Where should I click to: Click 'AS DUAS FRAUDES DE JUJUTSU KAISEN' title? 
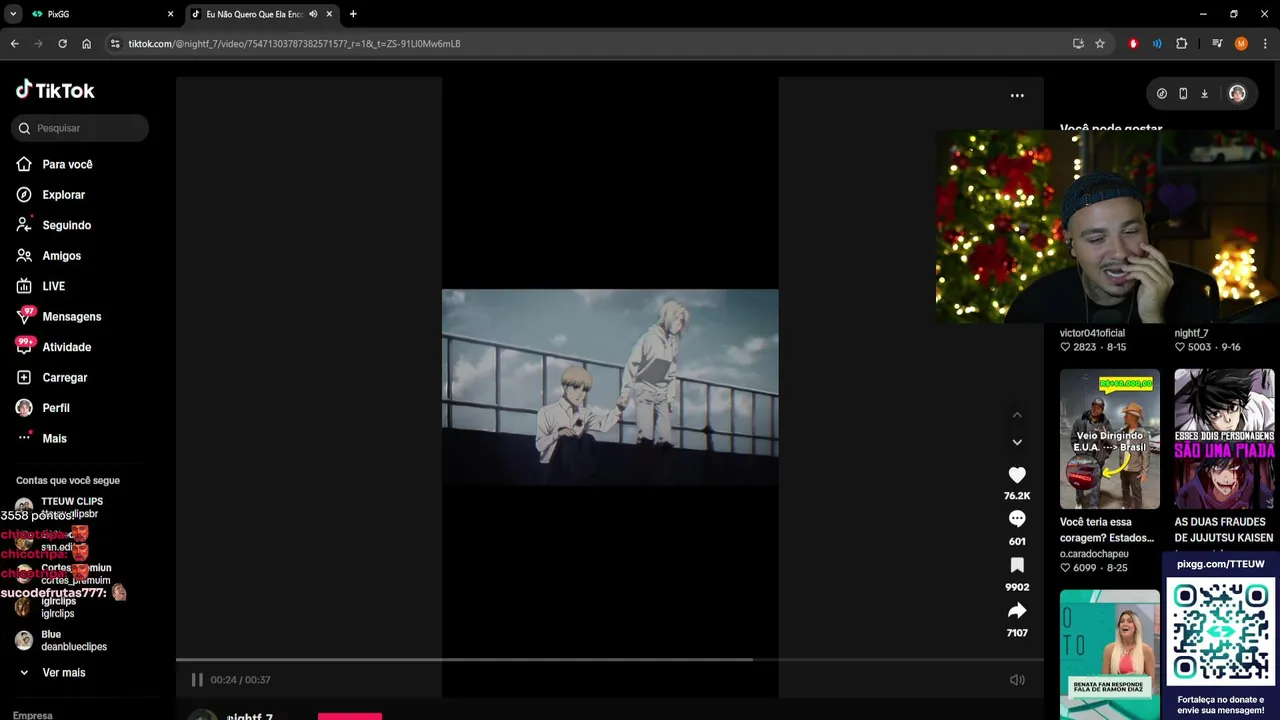(1224, 530)
